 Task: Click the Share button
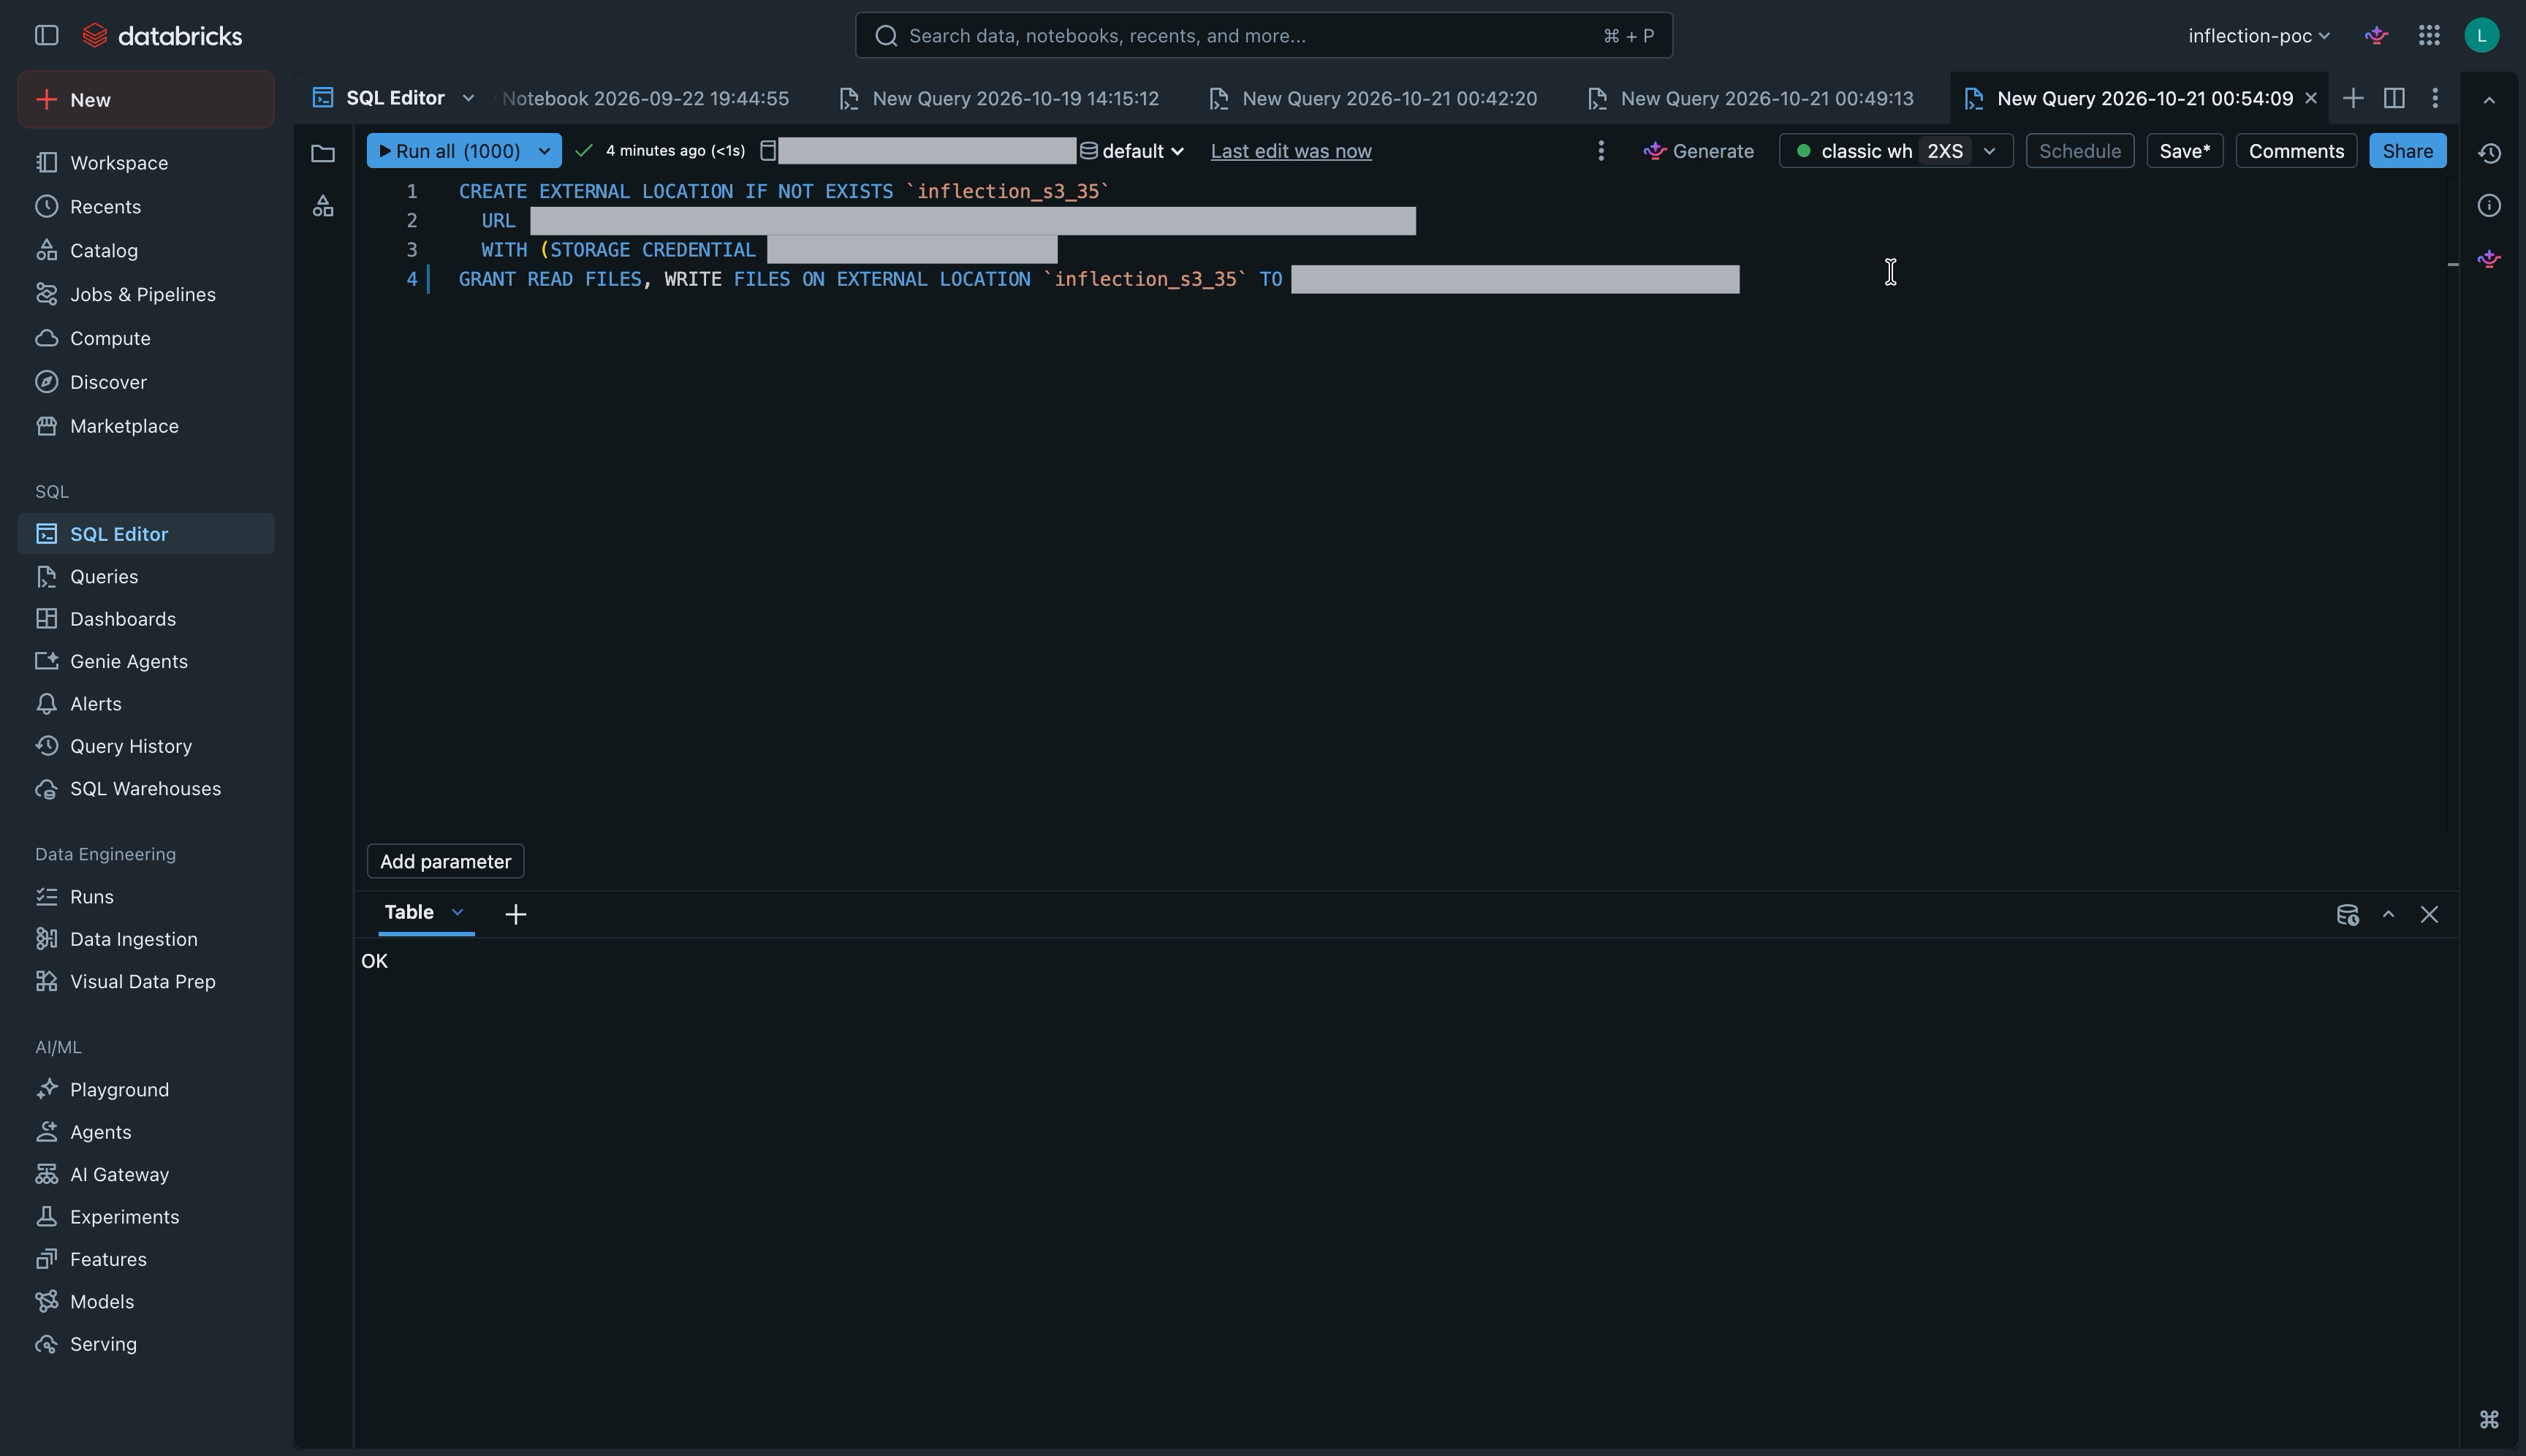pos(2407,151)
